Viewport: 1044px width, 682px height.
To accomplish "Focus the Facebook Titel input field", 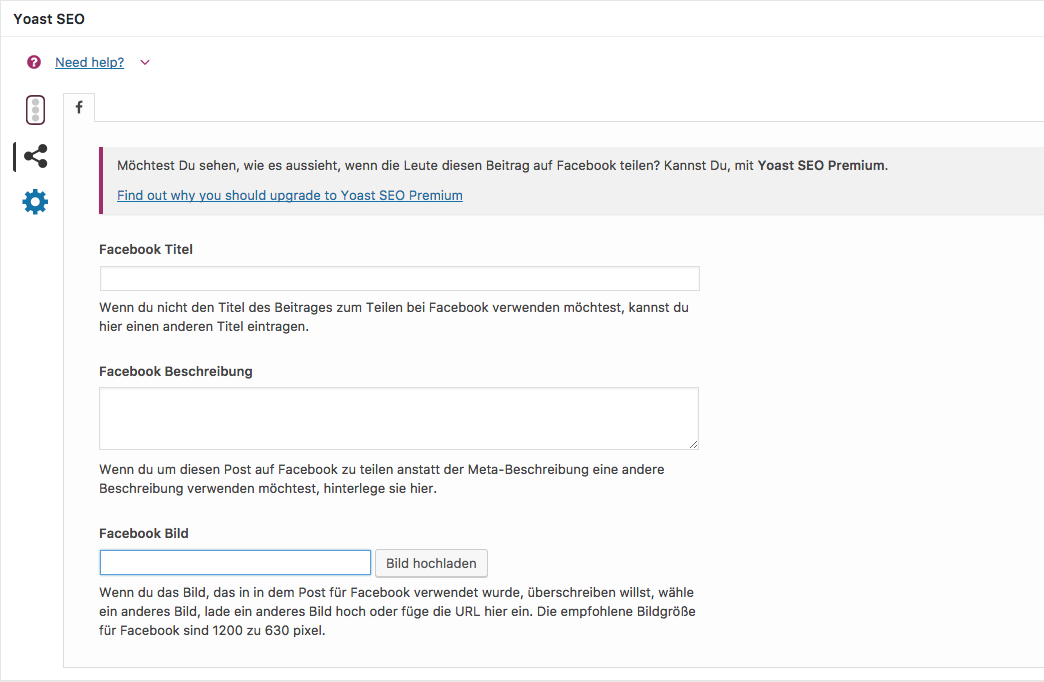I will [x=399, y=278].
